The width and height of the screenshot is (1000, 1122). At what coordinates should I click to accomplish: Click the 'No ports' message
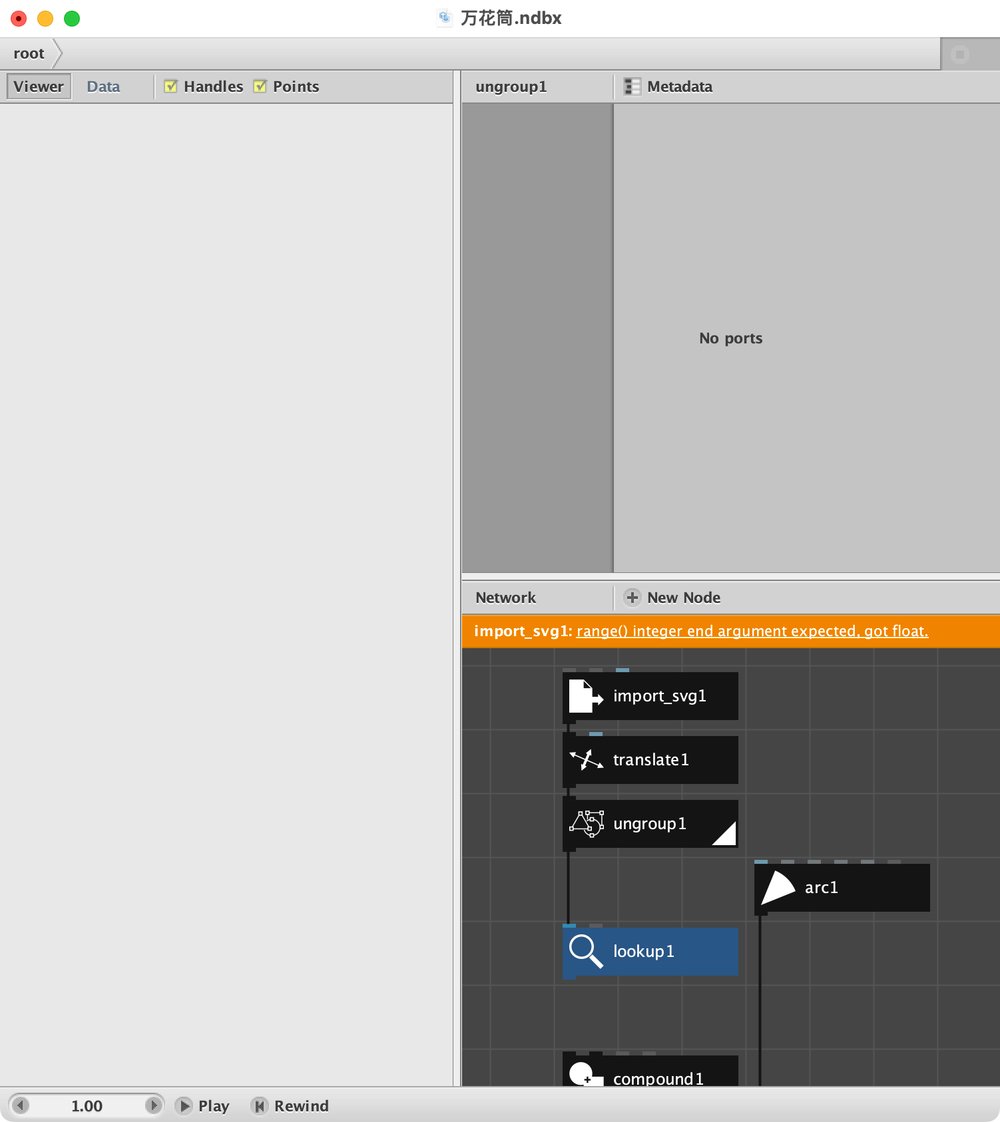pyautogui.click(x=730, y=338)
